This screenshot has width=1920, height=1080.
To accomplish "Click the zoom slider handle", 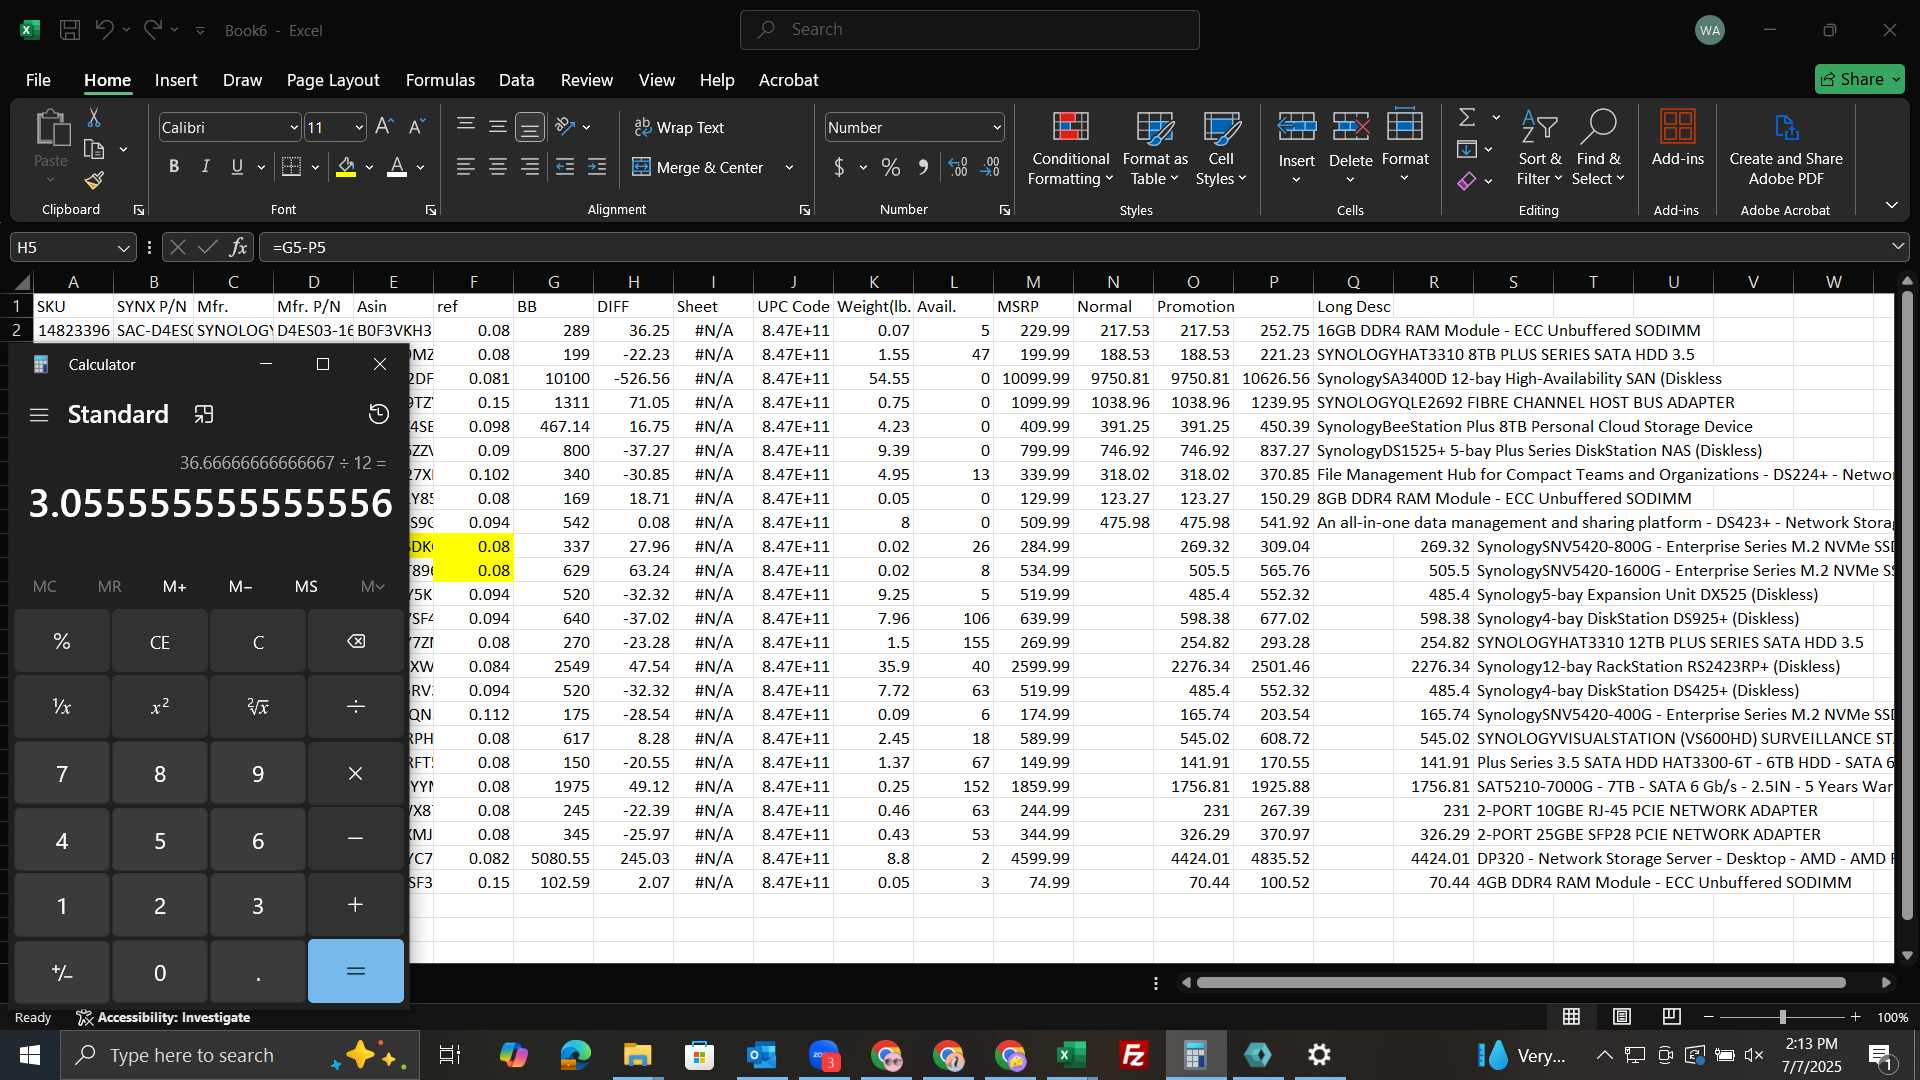I will (x=1782, y=1017).
